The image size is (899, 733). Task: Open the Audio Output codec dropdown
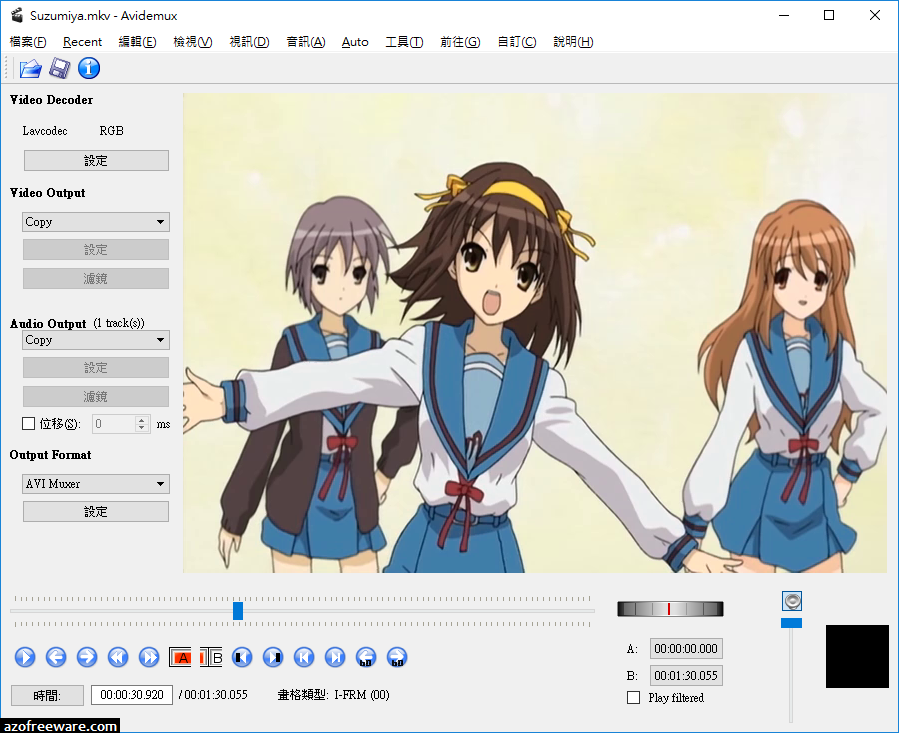click(x=96, y=340)
